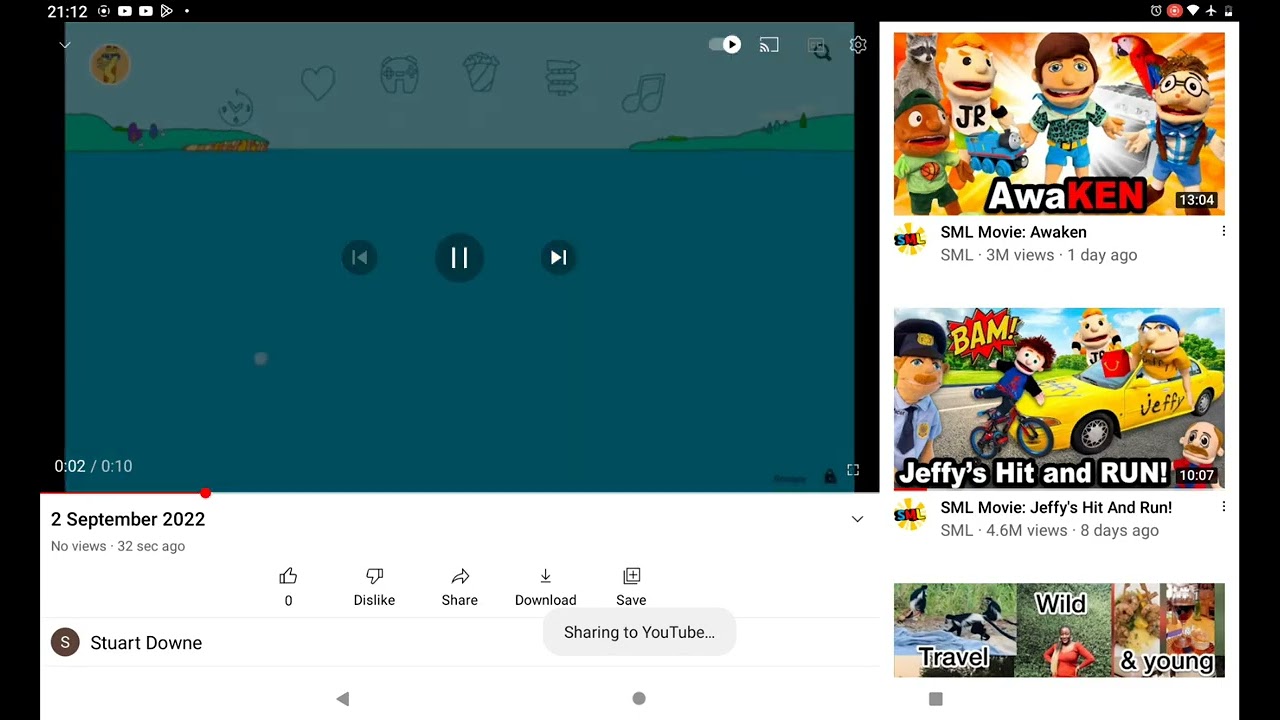
Task: Open the Jeffy's Hit and RUN thumbnail
Action: 1059,399
